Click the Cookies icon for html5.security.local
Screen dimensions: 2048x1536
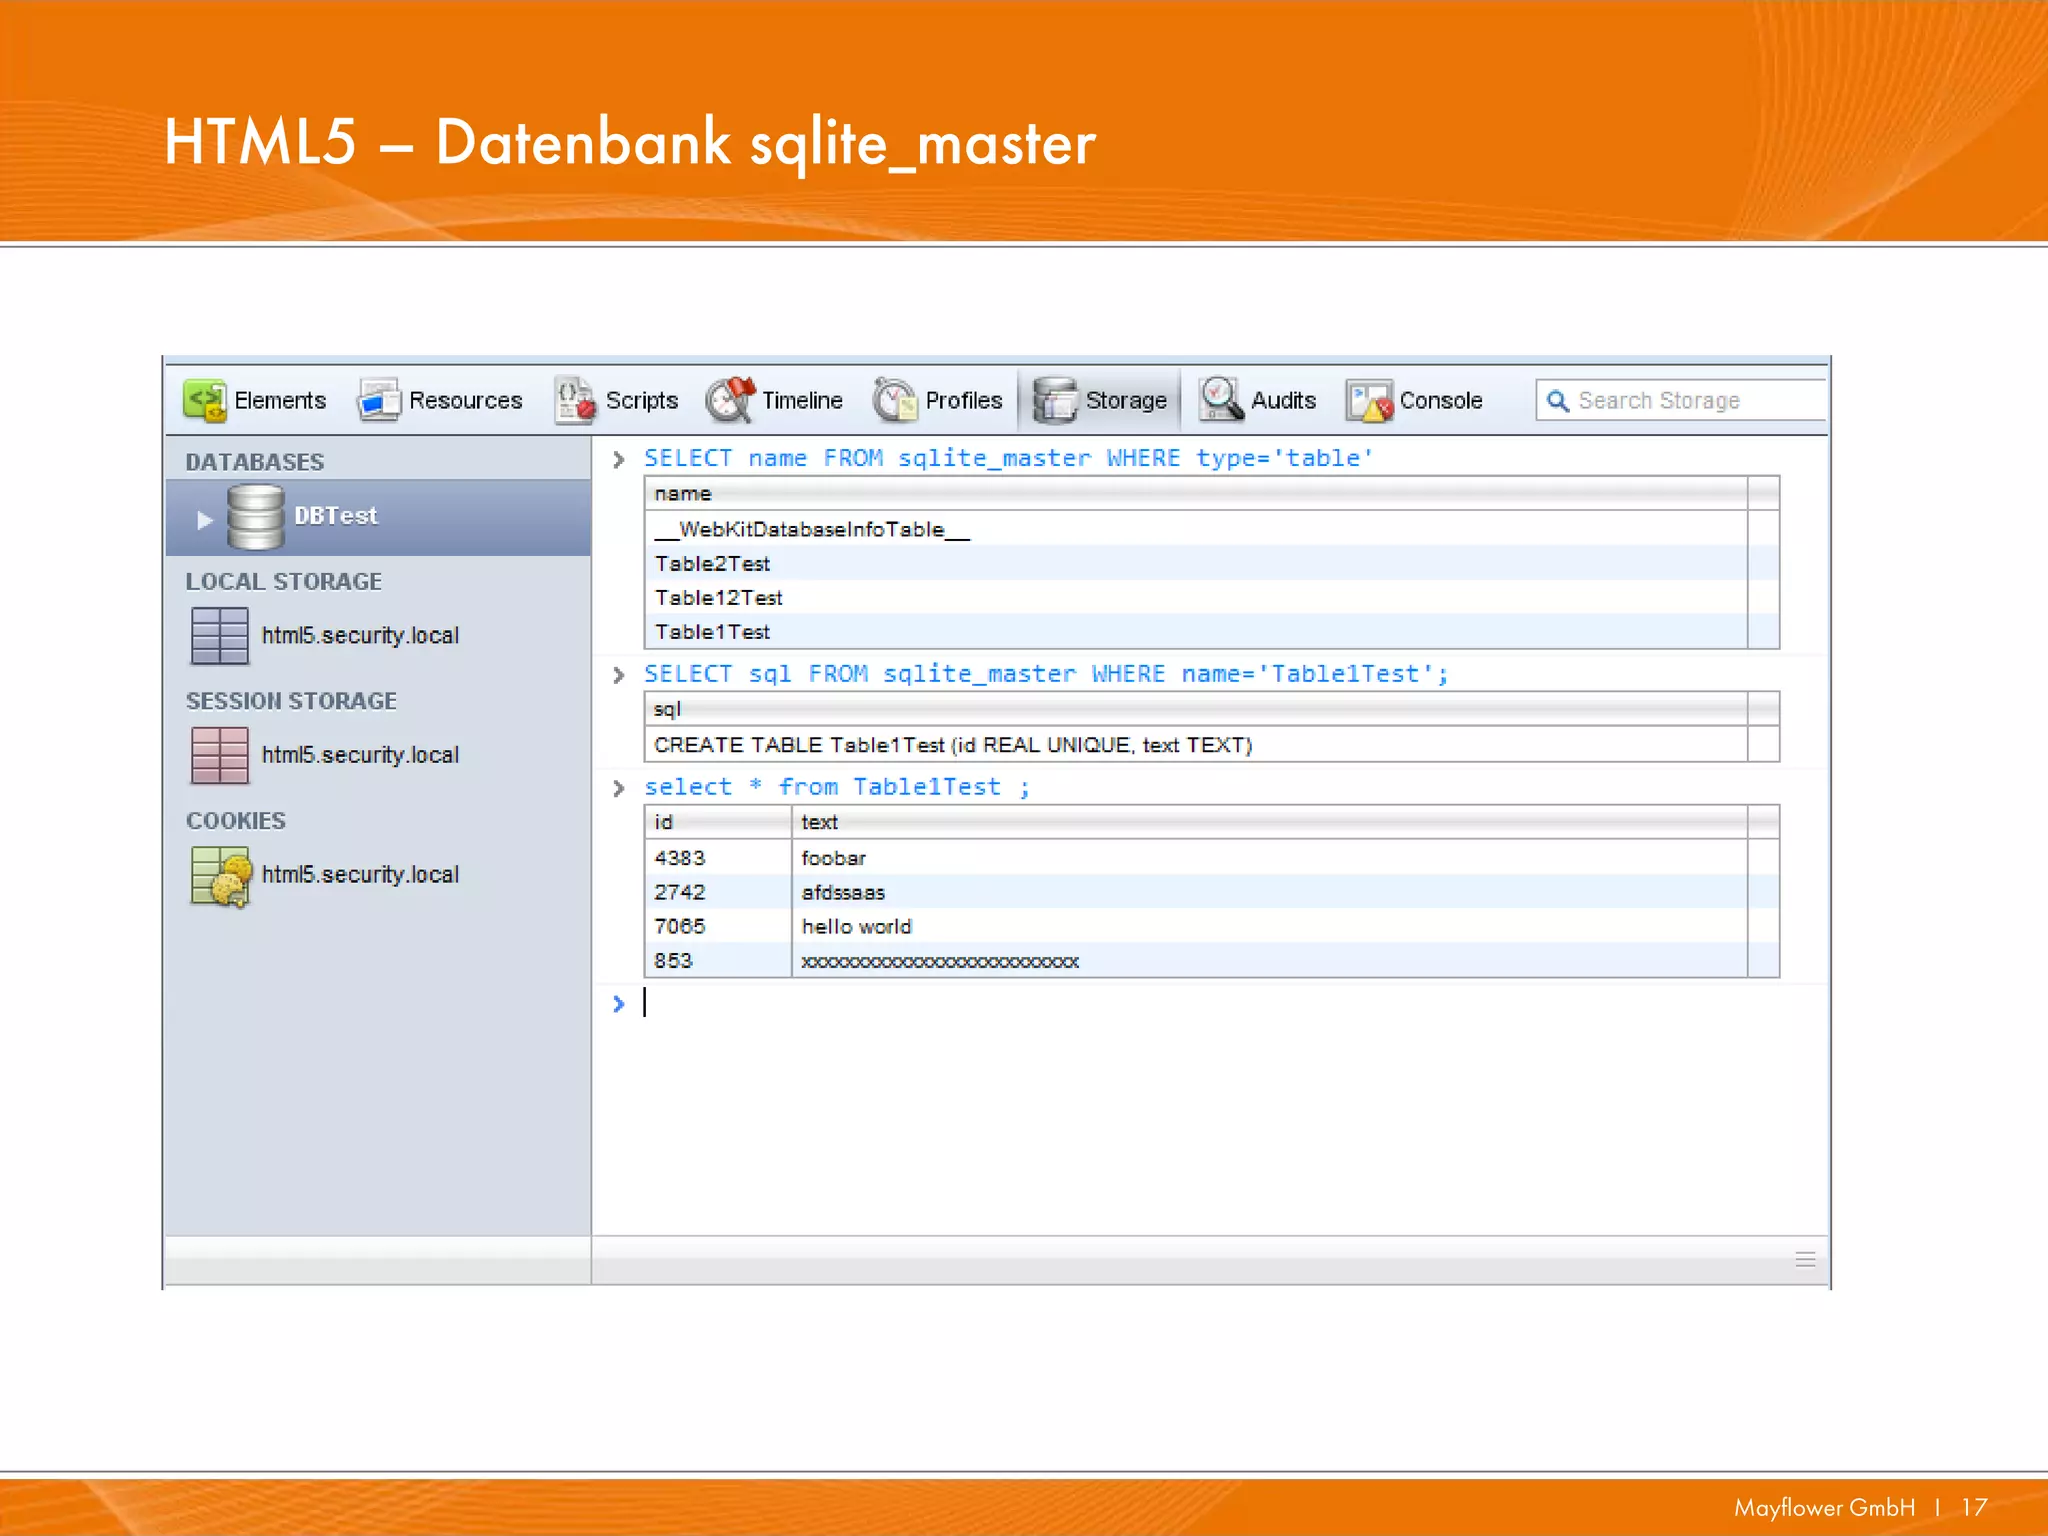[221, 877]
